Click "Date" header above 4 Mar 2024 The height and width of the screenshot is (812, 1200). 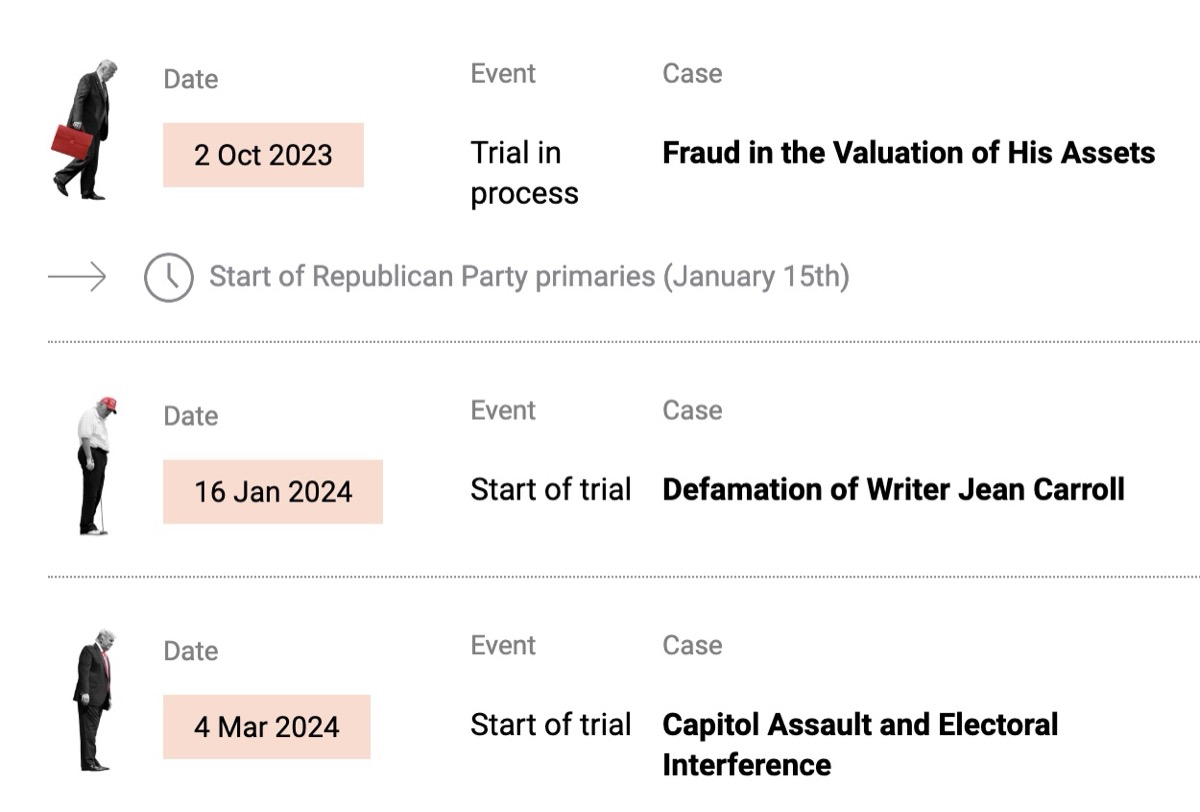(x=190, y=651)
